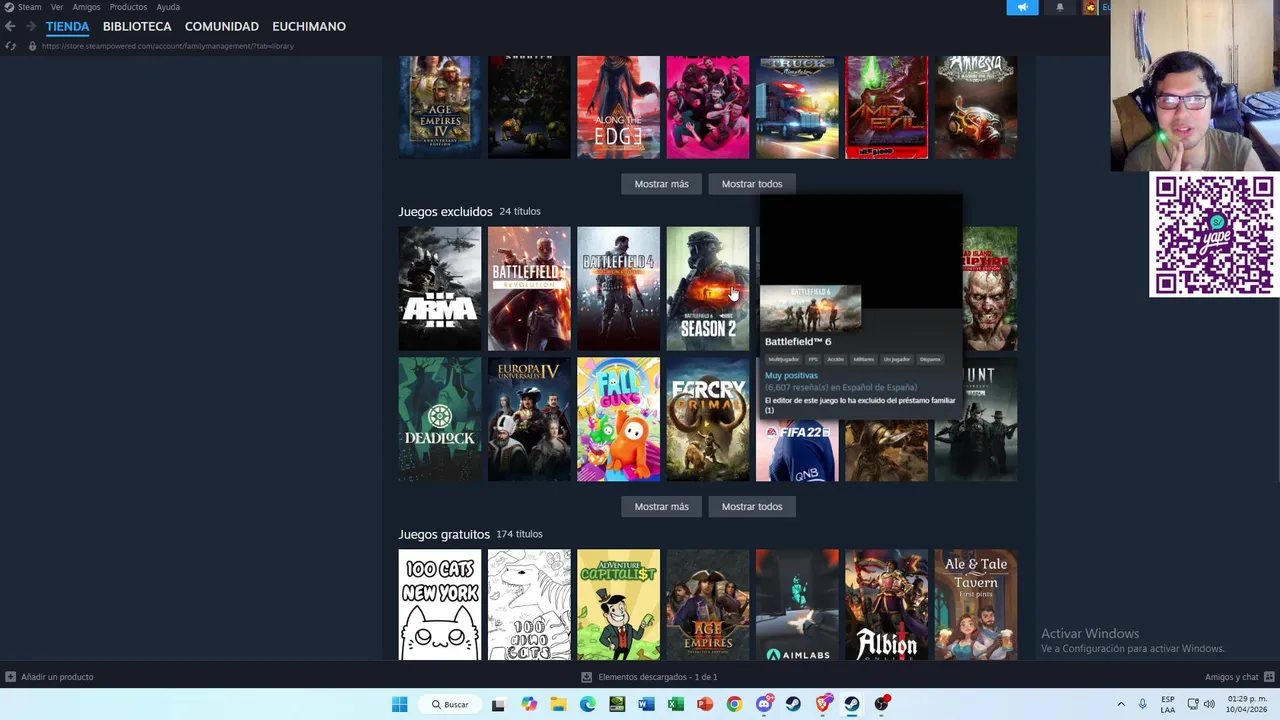Open the Amid Evil cover
This screenshot has height=720, width=1280.
click(886, 107)
